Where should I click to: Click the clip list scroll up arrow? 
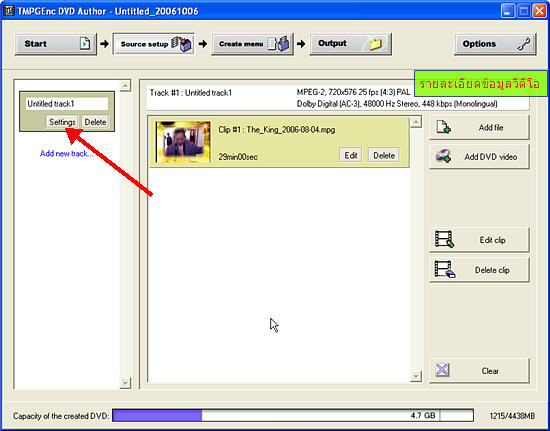[x=416, y=122]
